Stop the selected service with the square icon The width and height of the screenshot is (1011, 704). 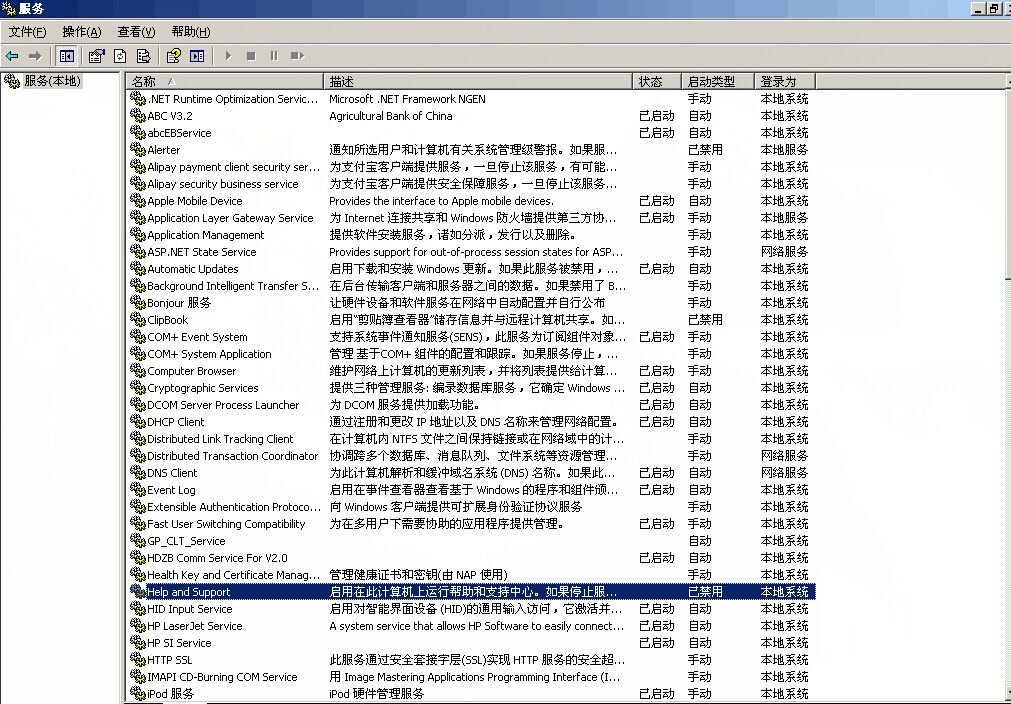coord(253,55)
